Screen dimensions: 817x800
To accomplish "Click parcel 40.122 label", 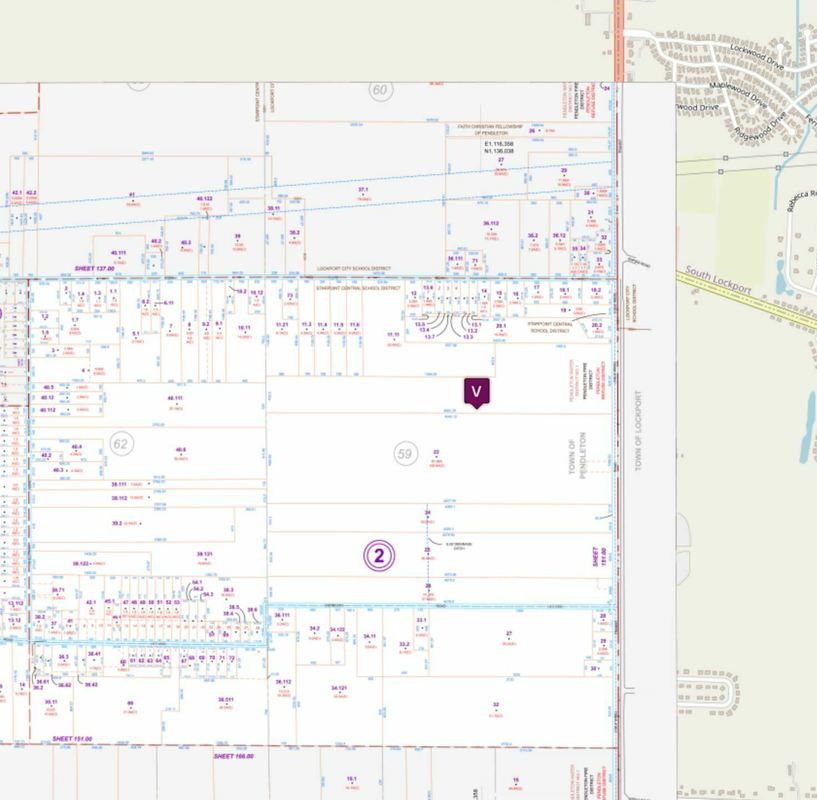I will tap(205, 199).
